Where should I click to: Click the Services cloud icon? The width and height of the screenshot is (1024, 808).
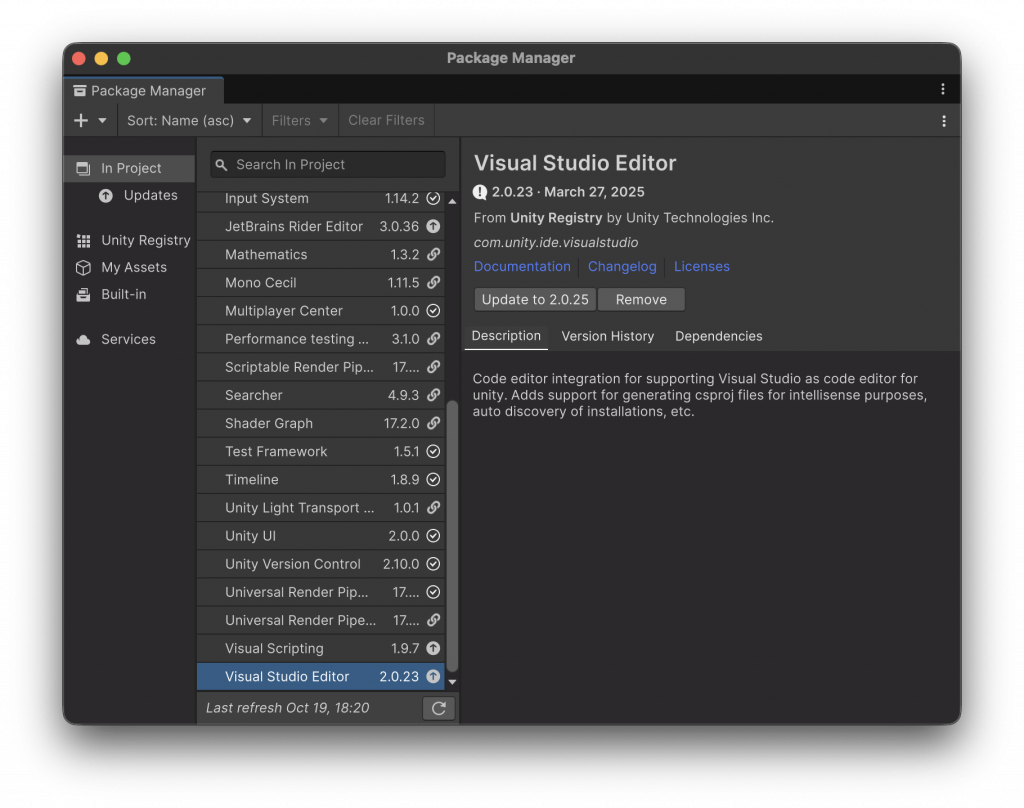83,339
